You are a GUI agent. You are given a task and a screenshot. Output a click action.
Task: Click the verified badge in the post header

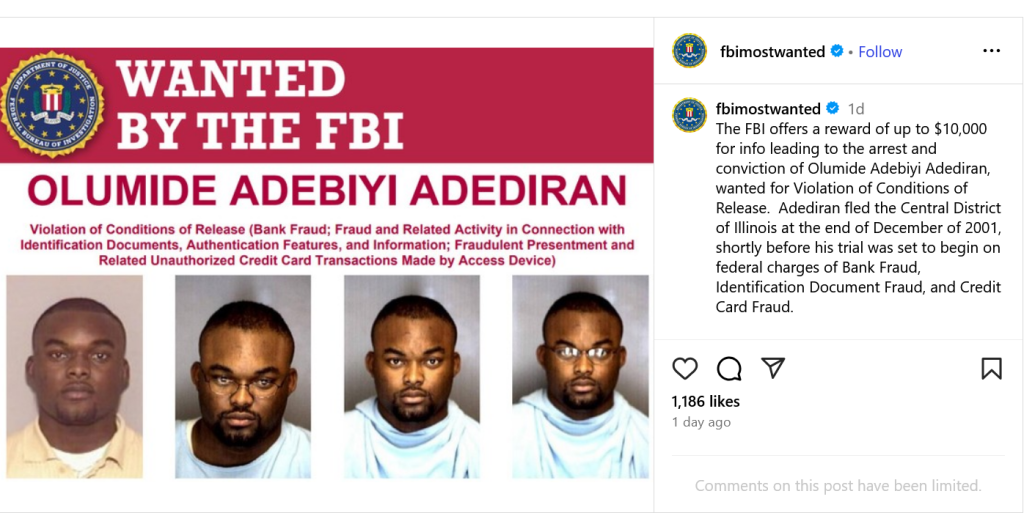837,51
